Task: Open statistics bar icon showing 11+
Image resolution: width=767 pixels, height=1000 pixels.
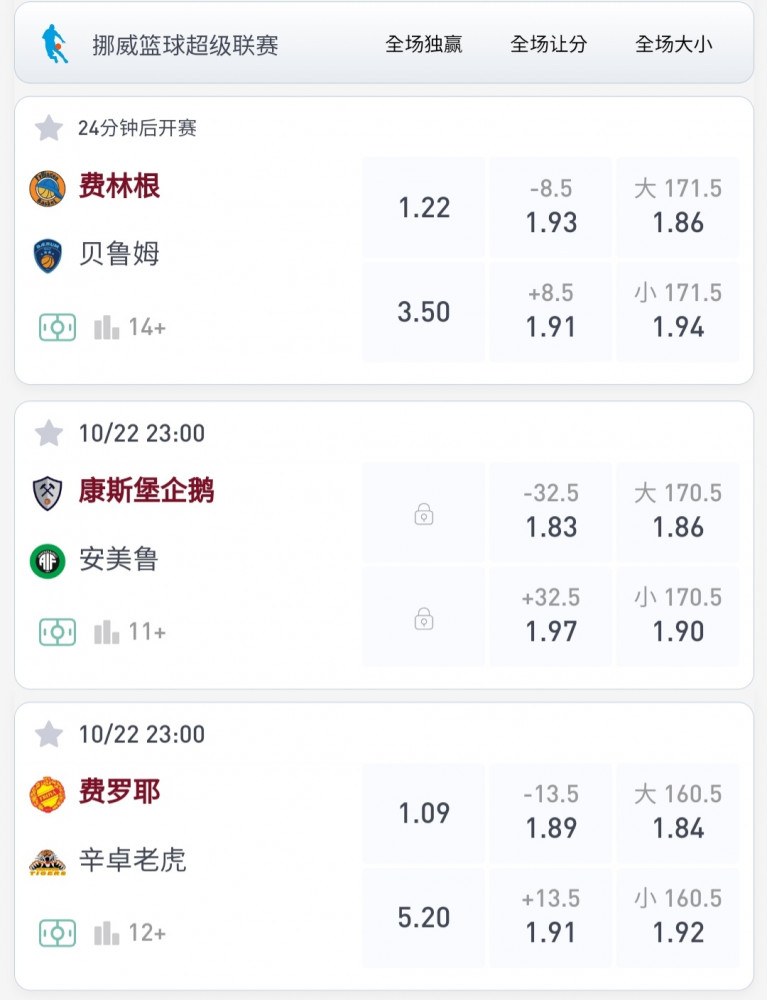Action: 106,632
